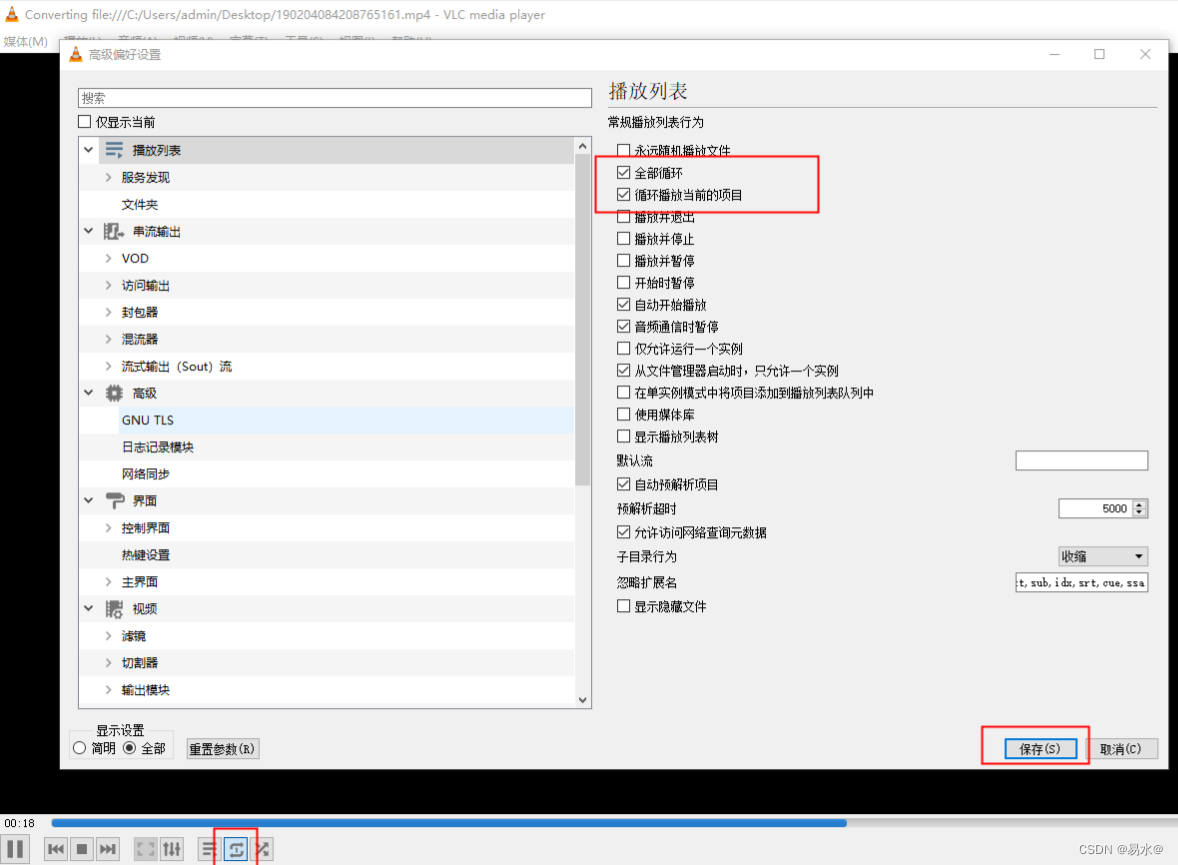The width and height of the screenshot is (1178, 865).
Task: Open the 子目录行为 dropdown showing 收缩
Action: 1102,555
